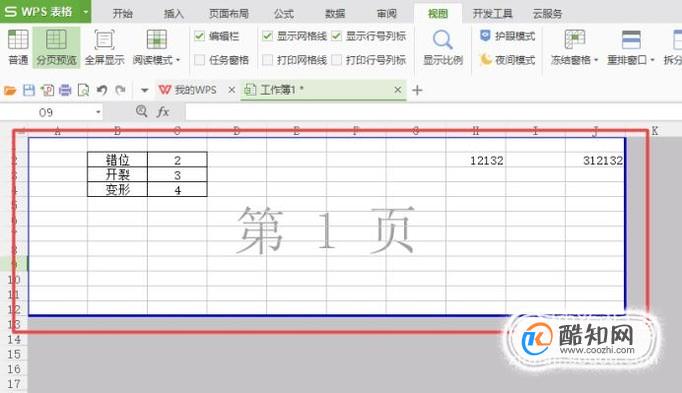Turn on 夜间模式 night mode
This screenshot has height=393, width=682.
(x=507, y=60)
